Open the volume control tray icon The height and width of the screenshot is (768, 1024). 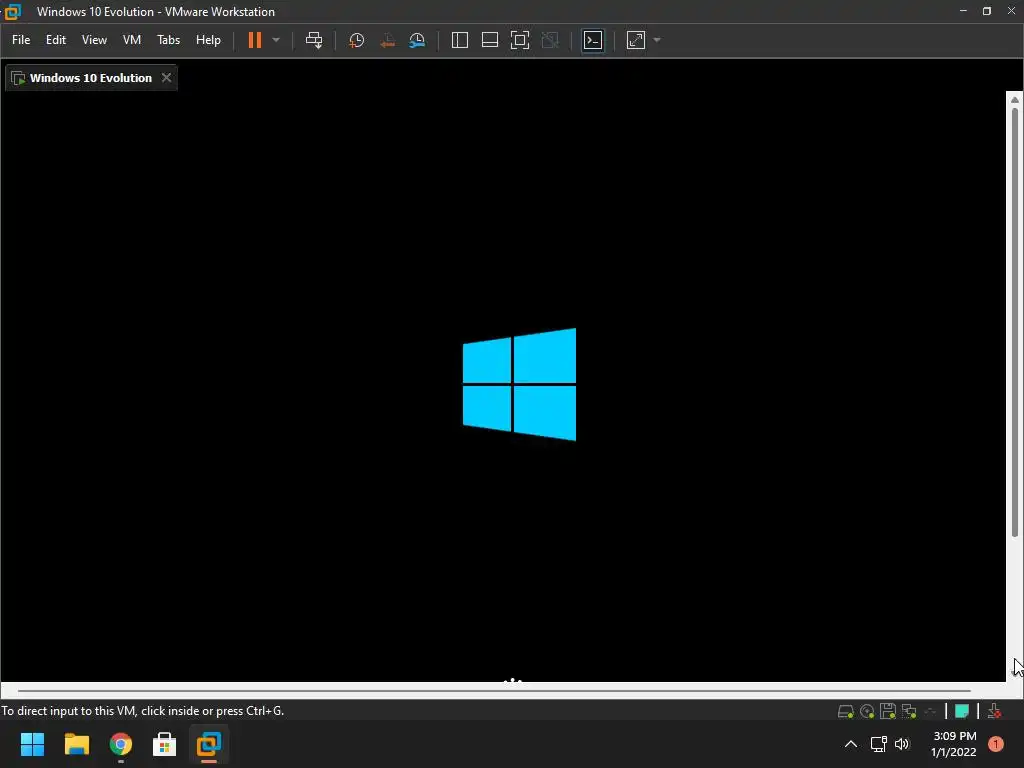[x=903, y=744]
